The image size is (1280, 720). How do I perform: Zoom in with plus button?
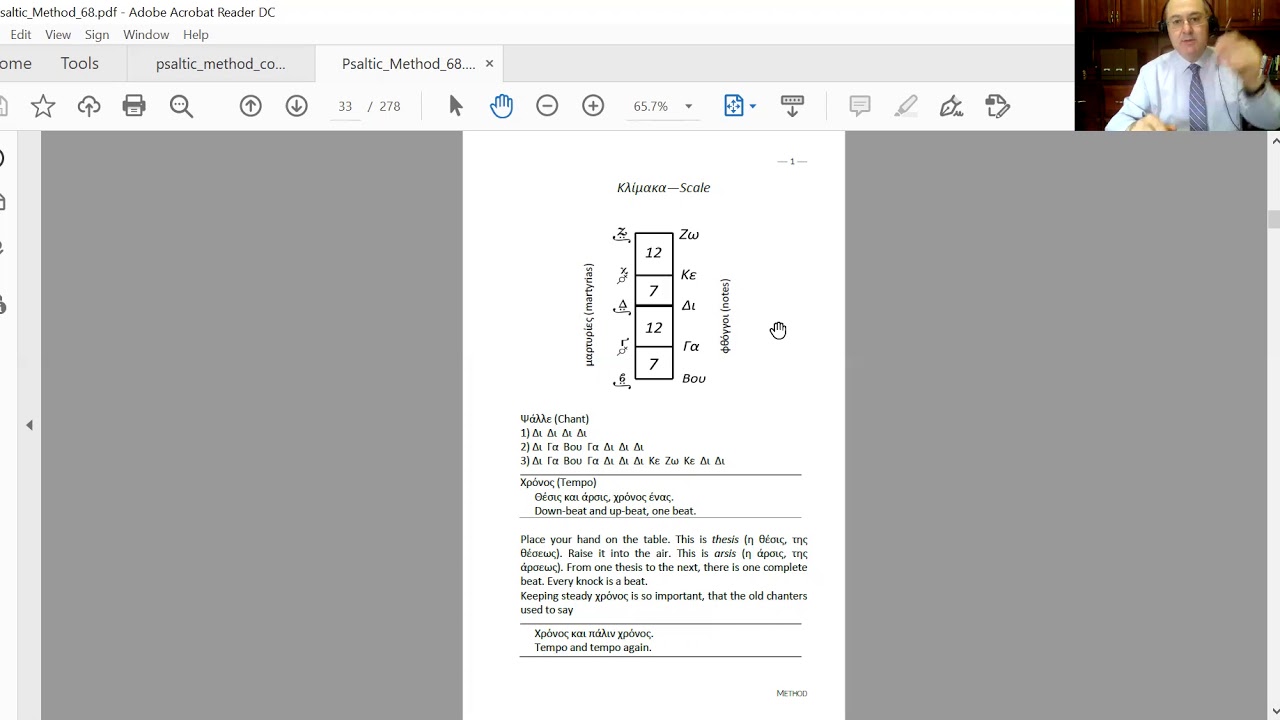tap(593, 106)
